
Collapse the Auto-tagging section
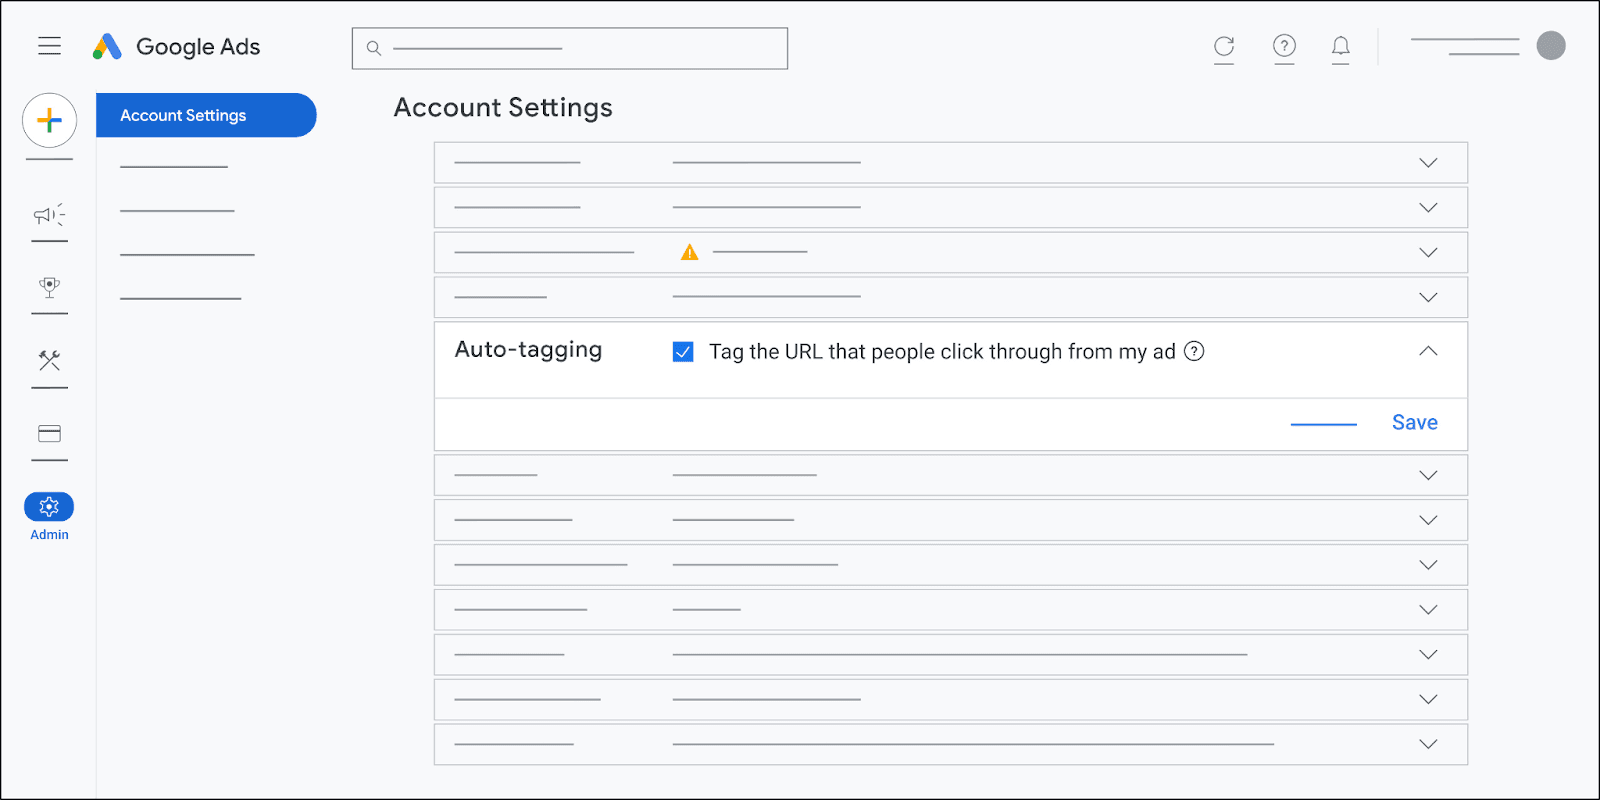[1428, 351]
